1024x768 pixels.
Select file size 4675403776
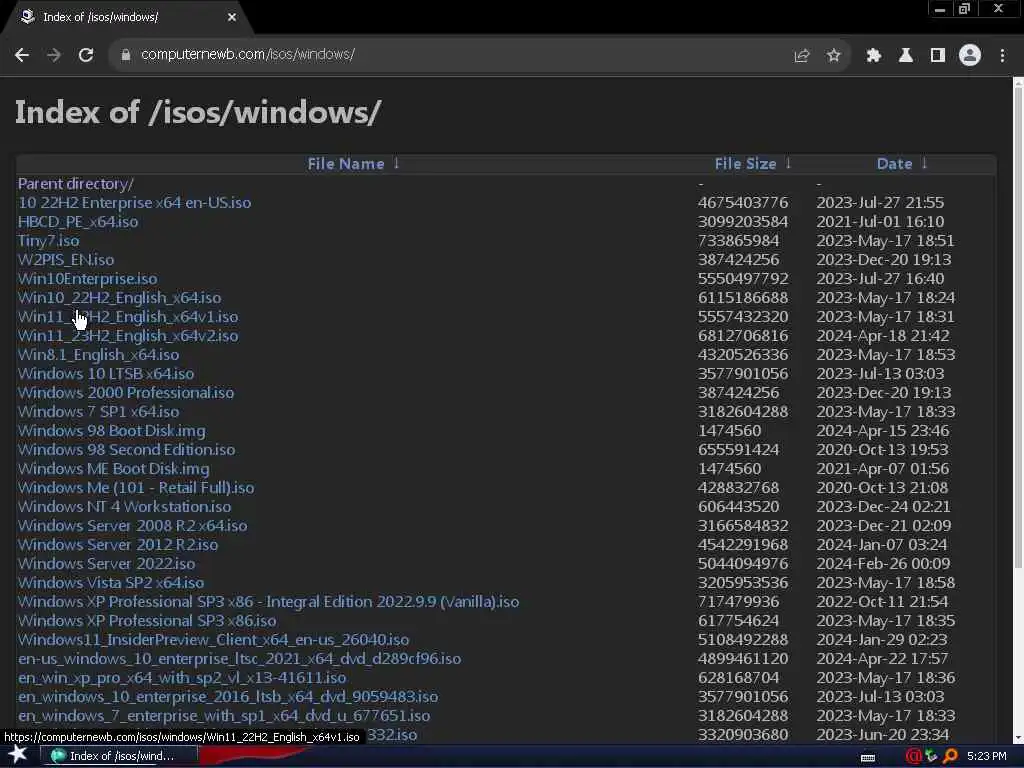coord(743,203)
